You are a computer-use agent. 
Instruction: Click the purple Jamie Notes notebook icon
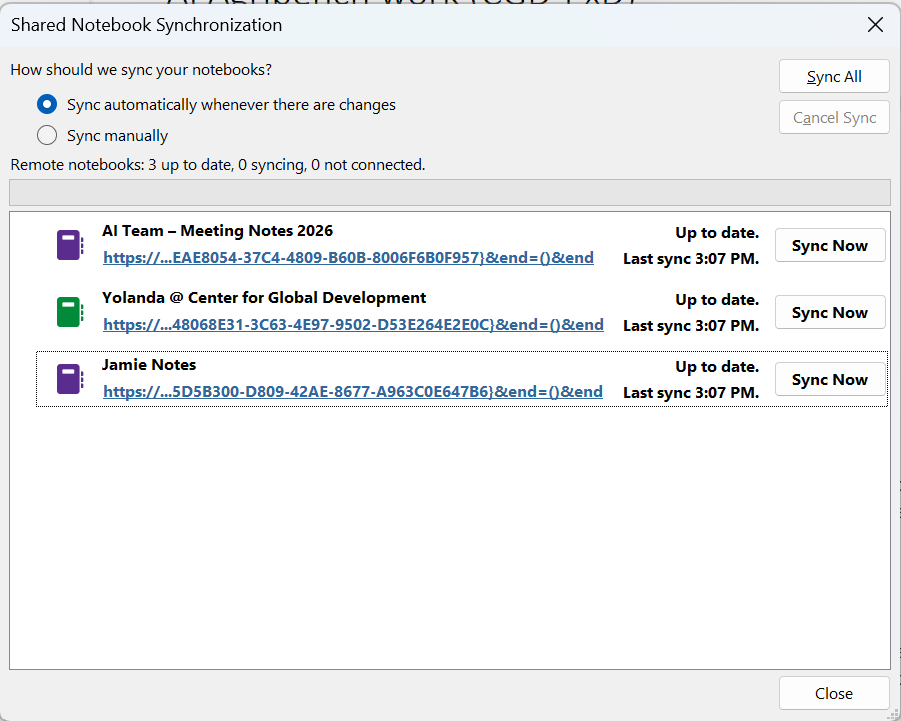point(70,379)
